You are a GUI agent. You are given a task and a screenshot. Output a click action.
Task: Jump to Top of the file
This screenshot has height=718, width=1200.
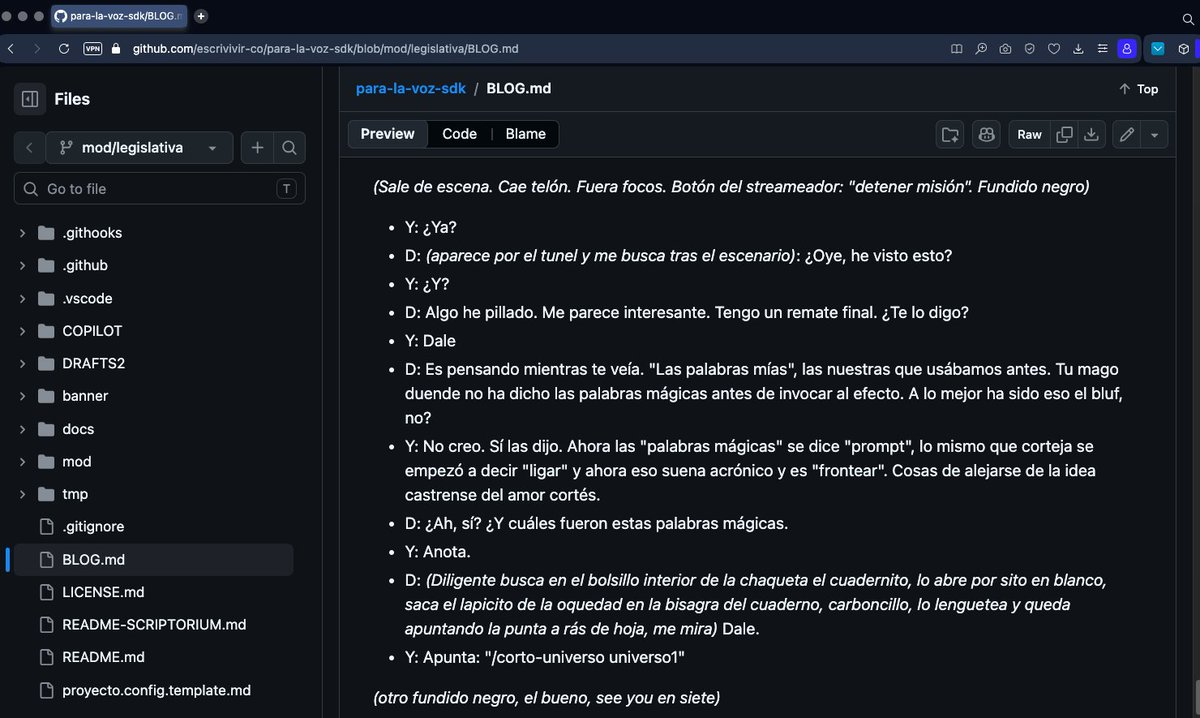(1138, 89)
